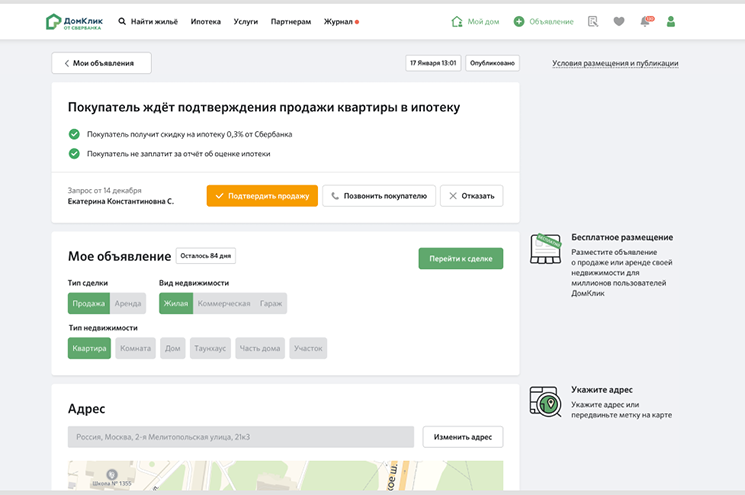The height and width of the screenshot is (495, 745).
Task: Go back to Мои объявления
Action: [x=101, y=63]
